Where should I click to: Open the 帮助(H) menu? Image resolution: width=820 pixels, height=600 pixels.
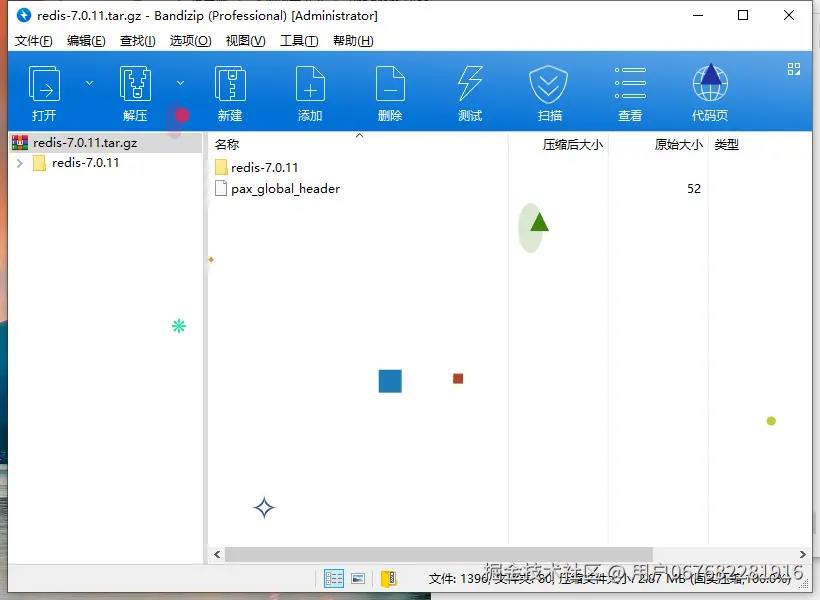coord(353,41)
